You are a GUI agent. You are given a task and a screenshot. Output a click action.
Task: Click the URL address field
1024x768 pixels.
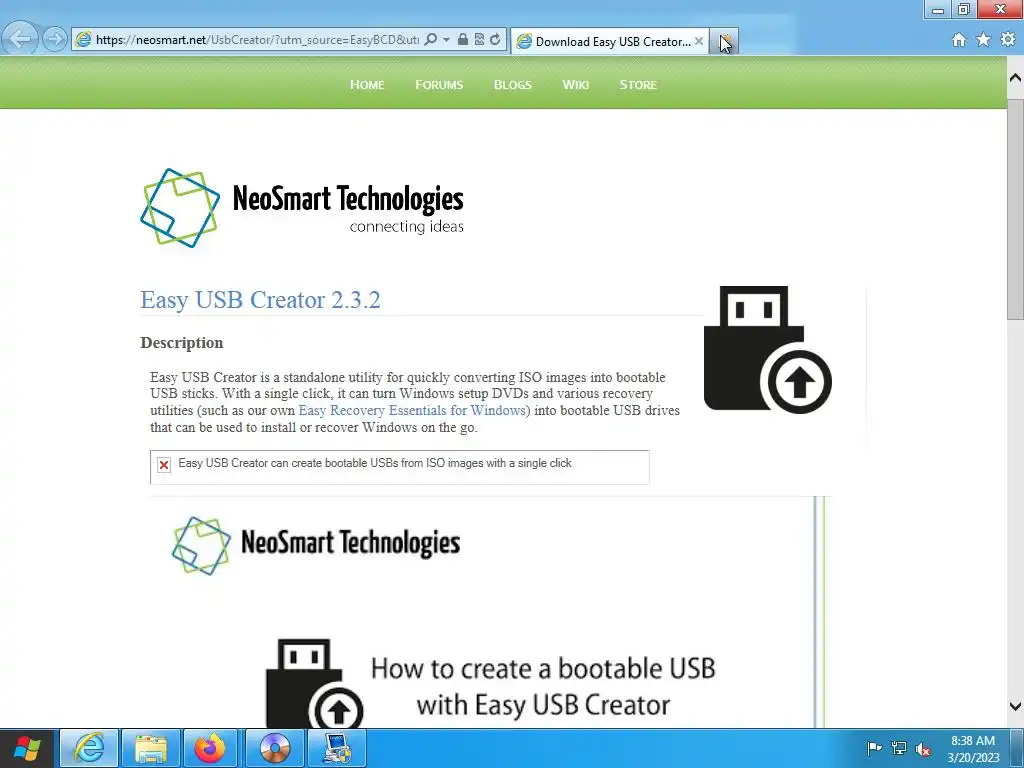pyautogui.click(x=257, y=40)
